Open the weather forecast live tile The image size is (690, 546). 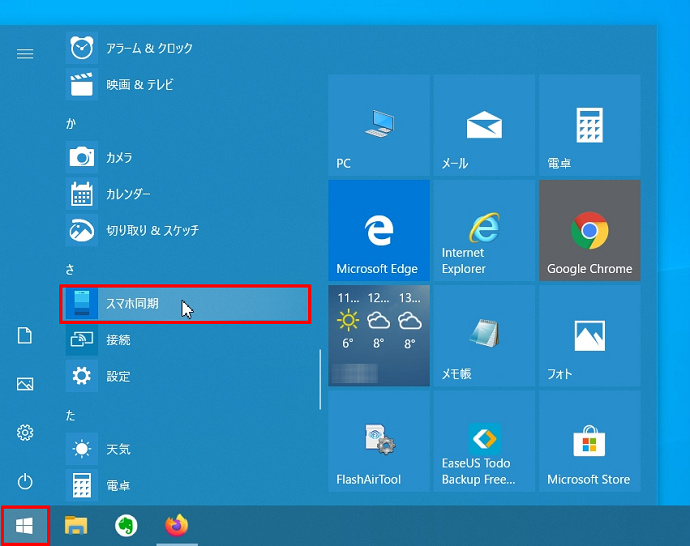[x=379, y=336]
